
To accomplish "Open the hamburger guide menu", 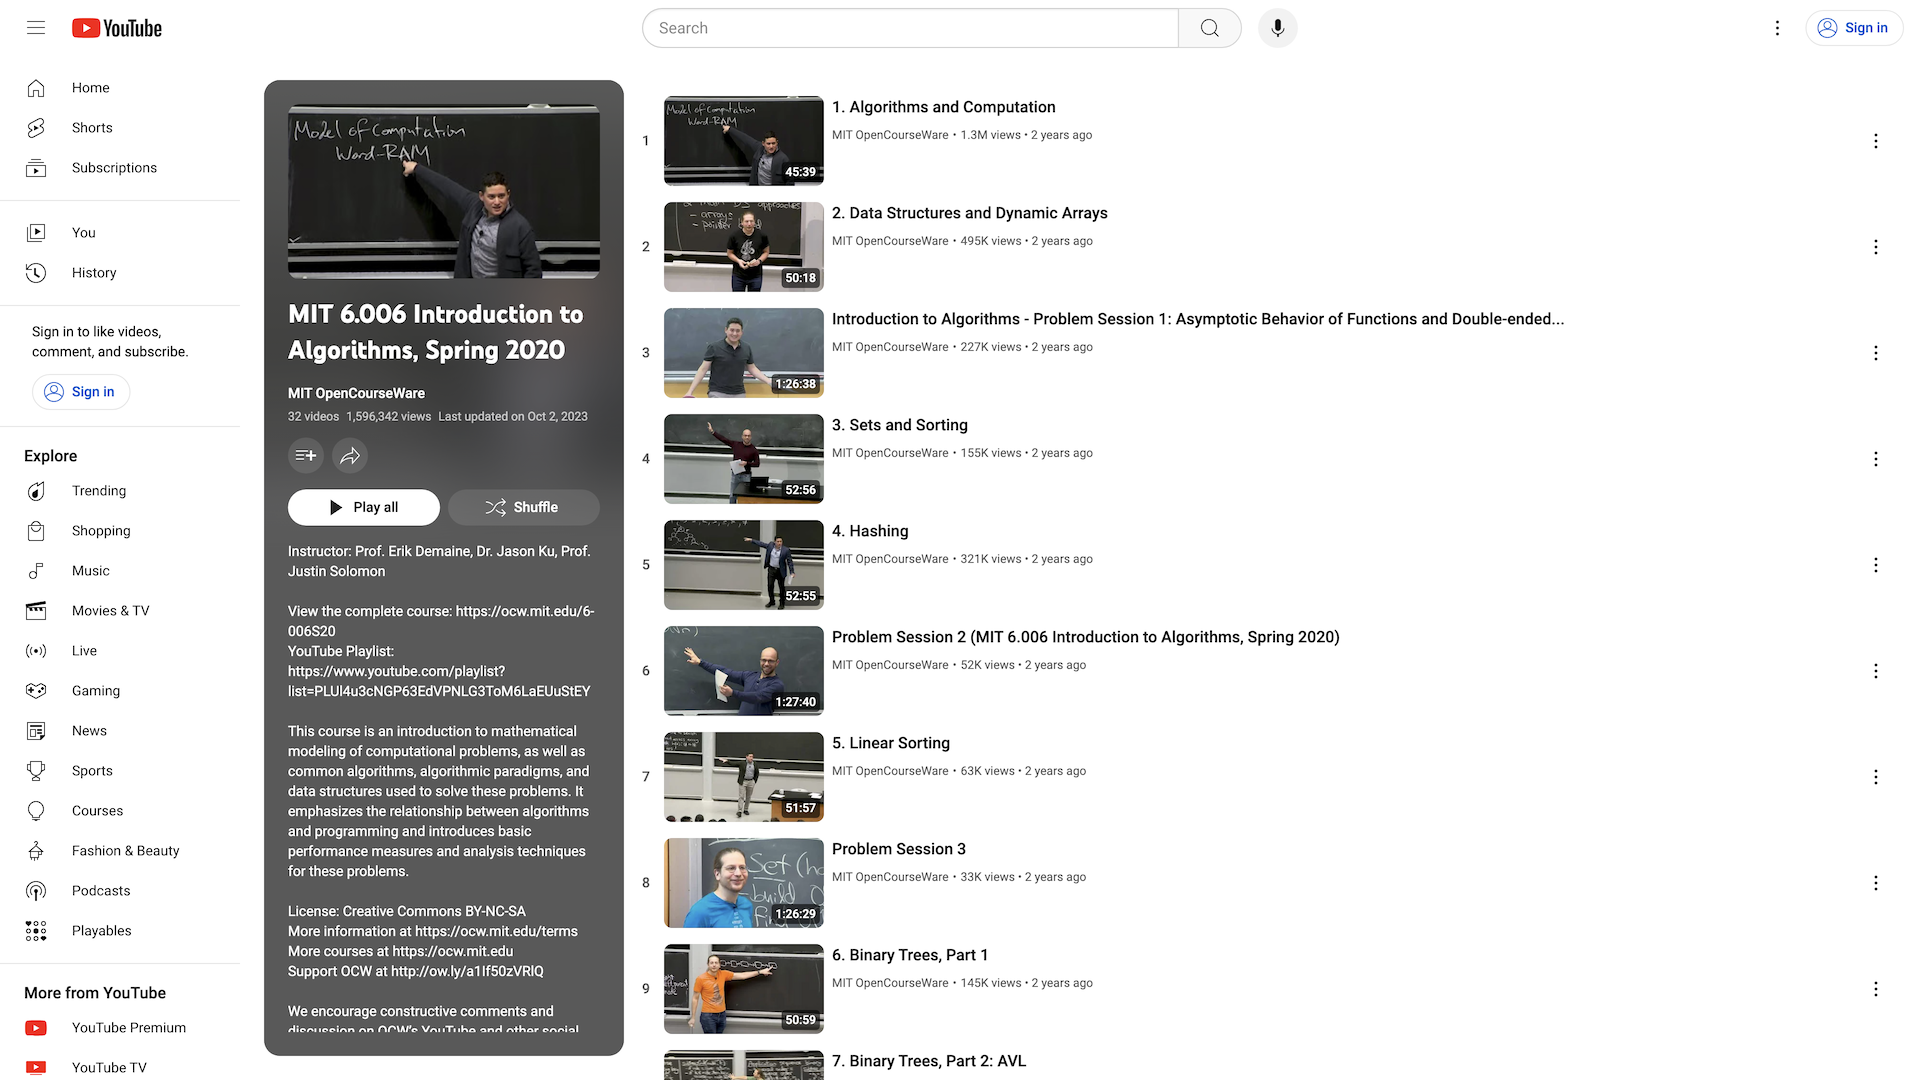I will pos(36,28).
